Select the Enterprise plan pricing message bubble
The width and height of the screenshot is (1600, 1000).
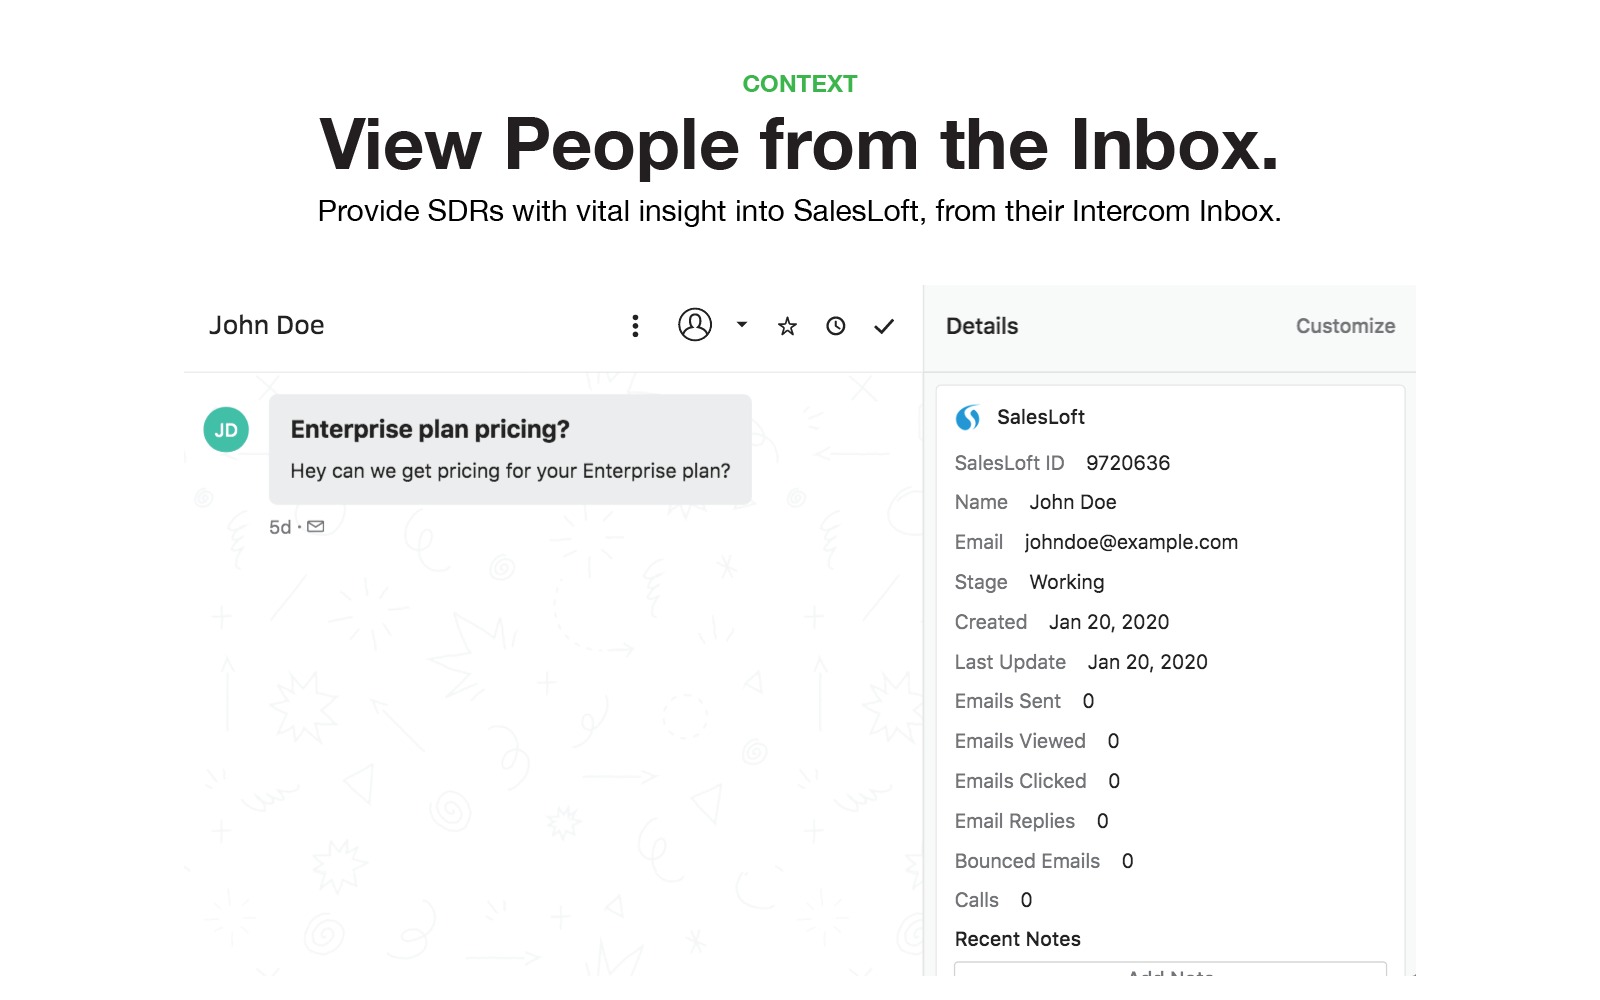pos(510,449)
